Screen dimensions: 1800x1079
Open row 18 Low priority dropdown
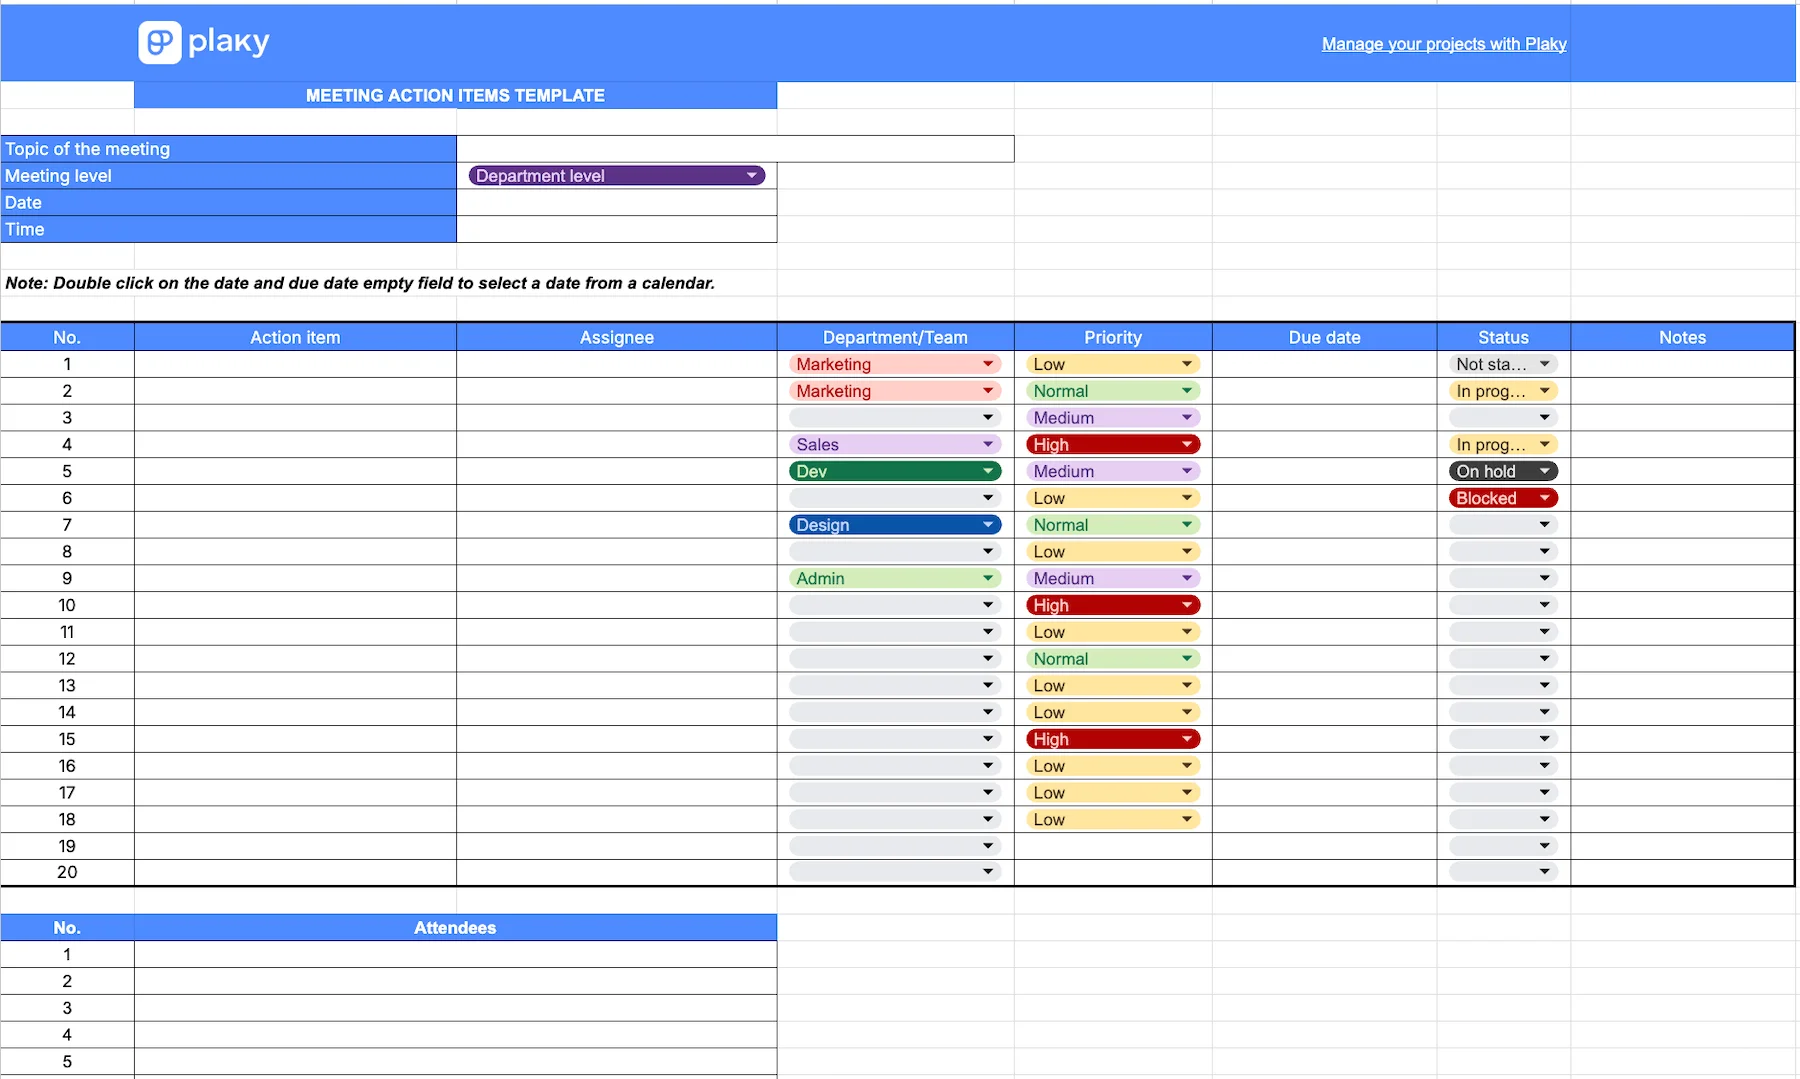point(1113,819)
